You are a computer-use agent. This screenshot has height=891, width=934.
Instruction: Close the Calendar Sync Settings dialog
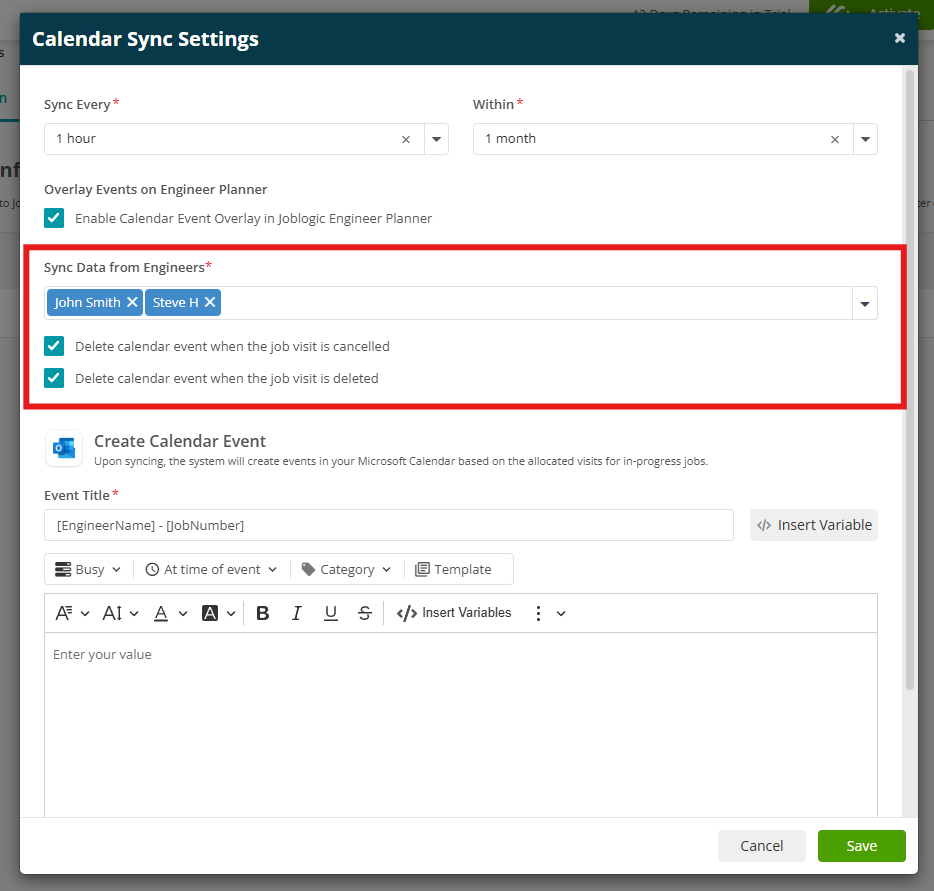[899, 38]
